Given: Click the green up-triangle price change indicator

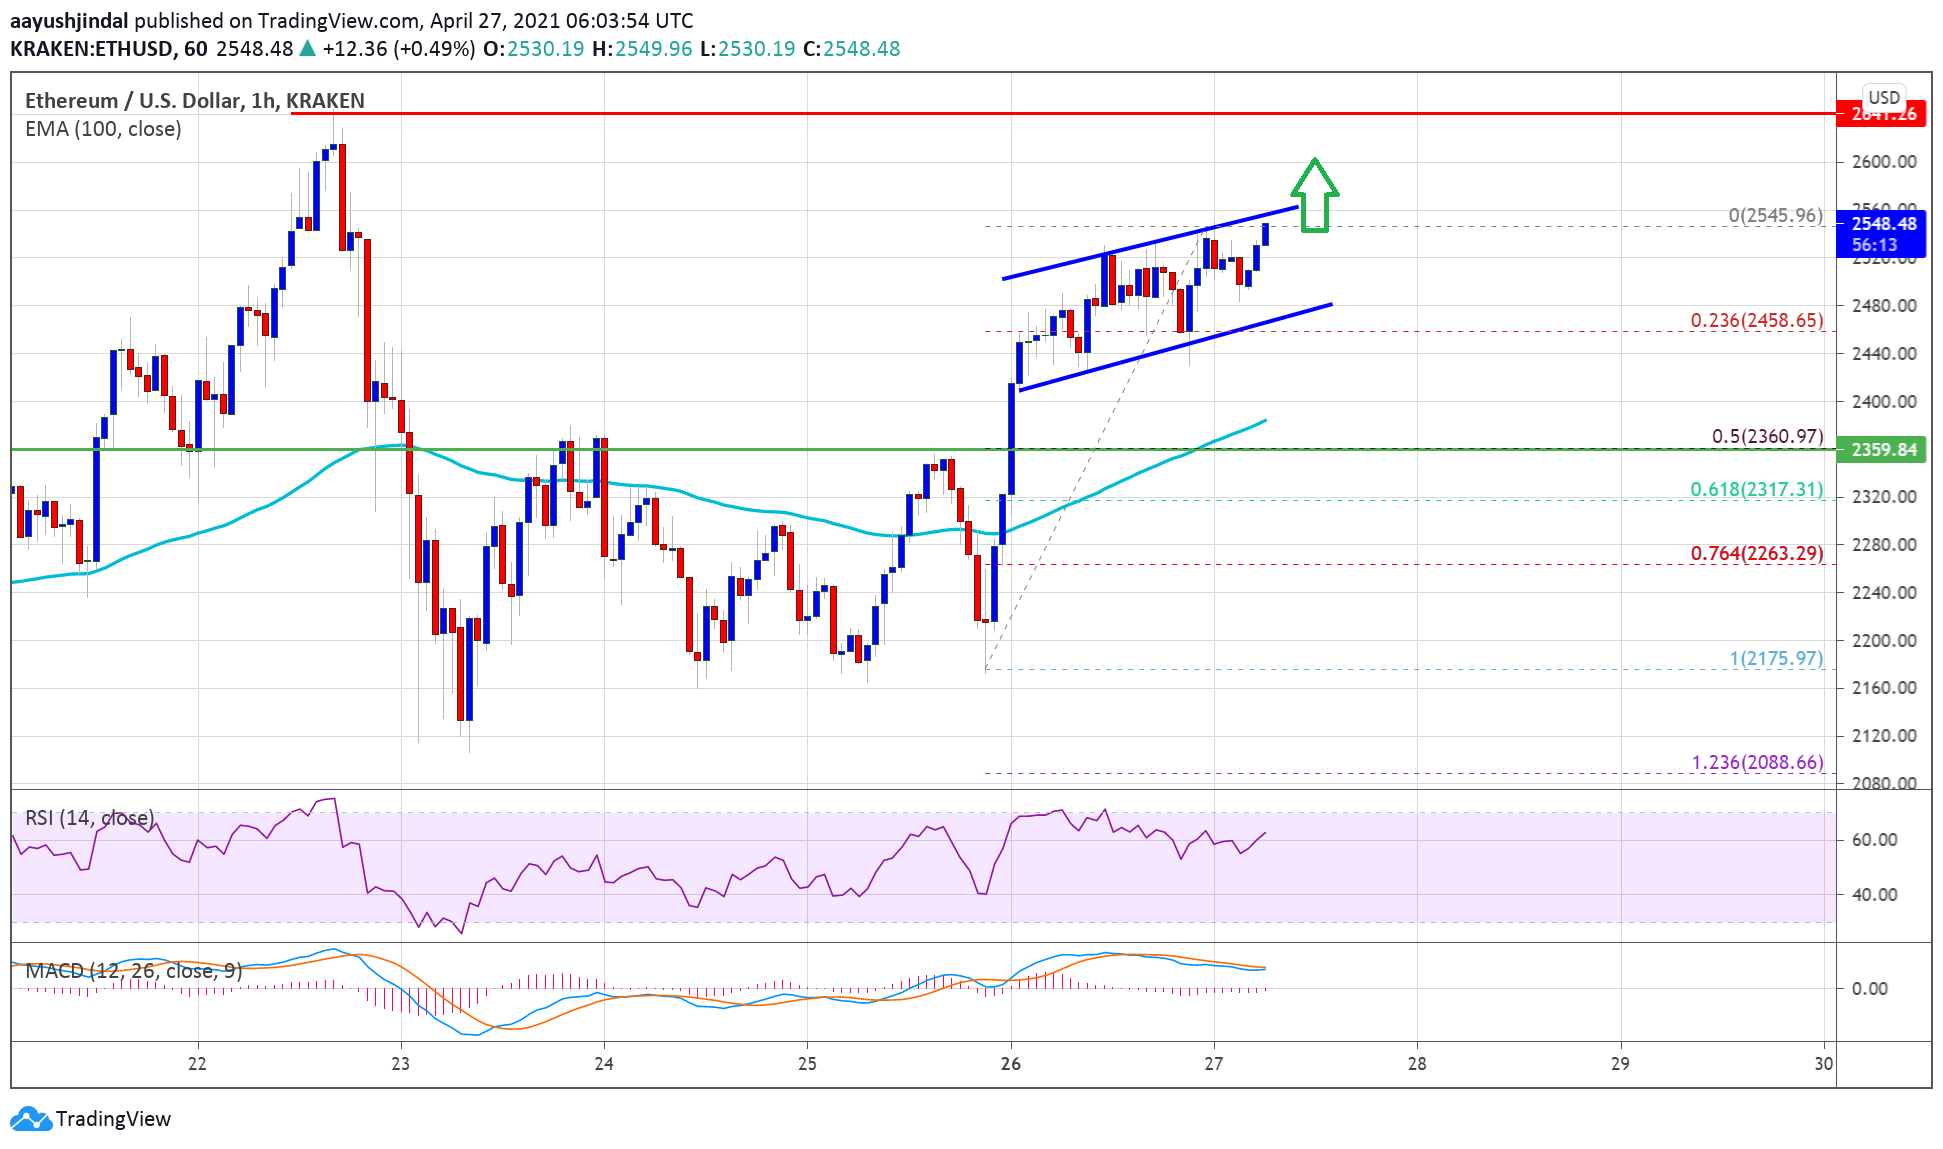Looking at the screenshot, I should (x=308, y=48).
